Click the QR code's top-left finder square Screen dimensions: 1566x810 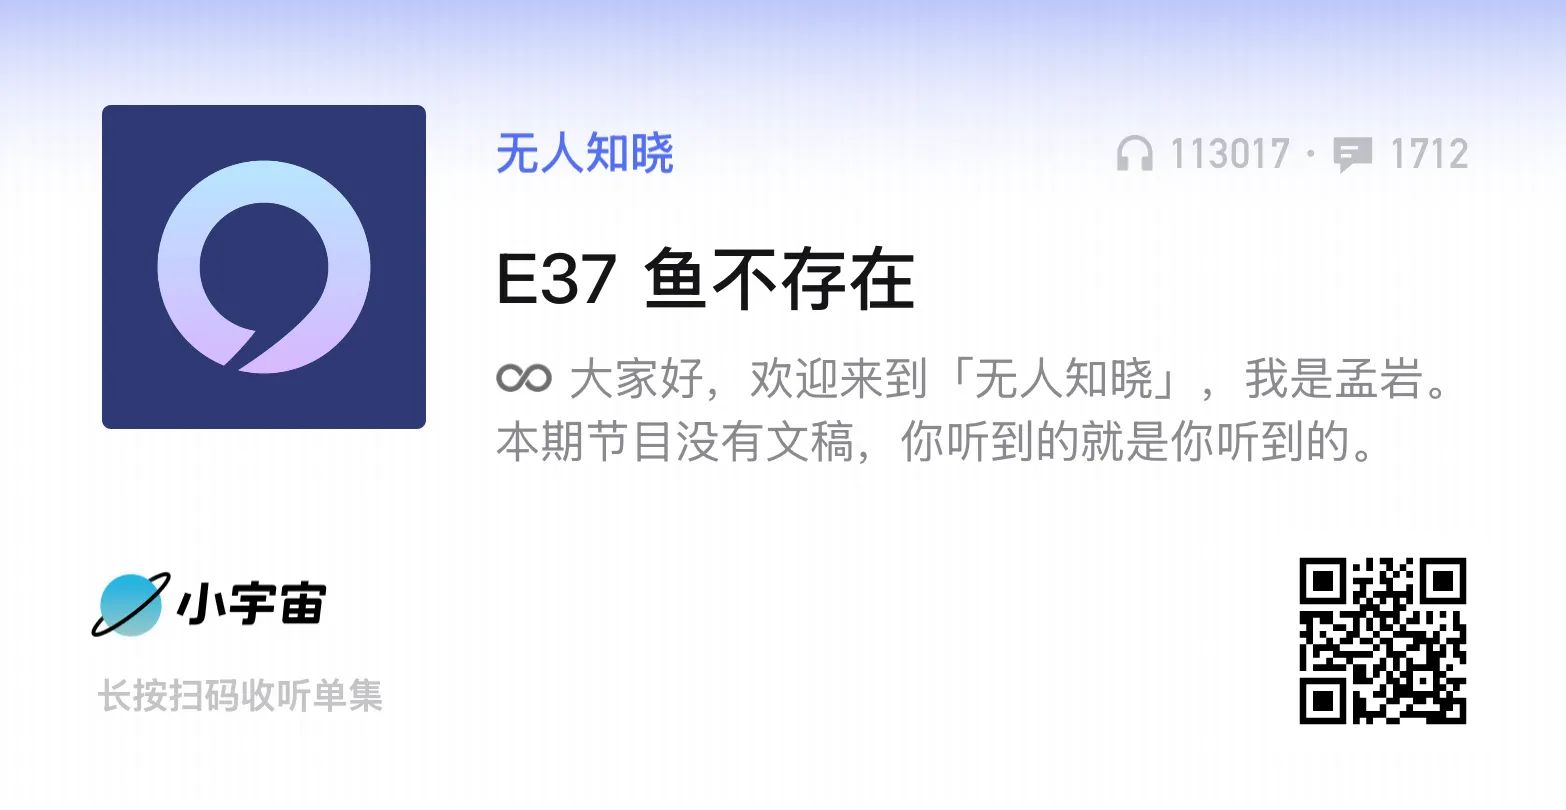click(1324, 582)
